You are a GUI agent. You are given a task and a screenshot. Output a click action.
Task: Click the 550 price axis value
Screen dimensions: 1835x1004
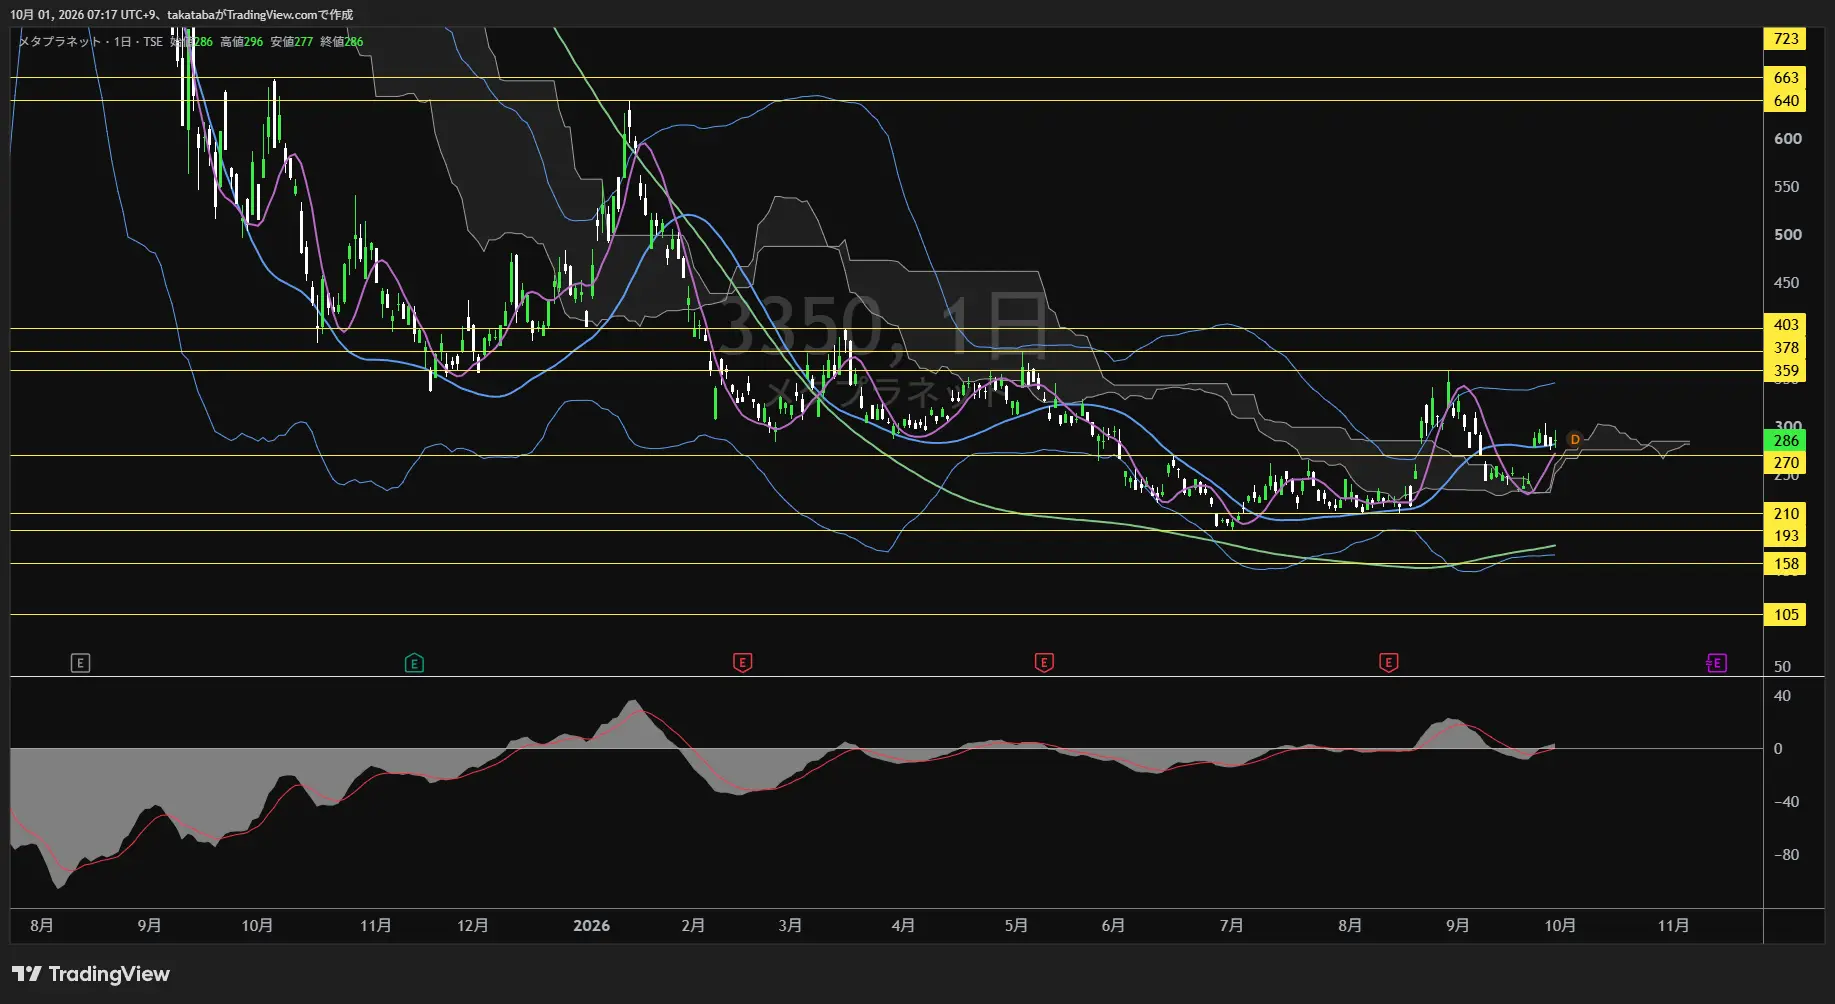coord(1787,187)
